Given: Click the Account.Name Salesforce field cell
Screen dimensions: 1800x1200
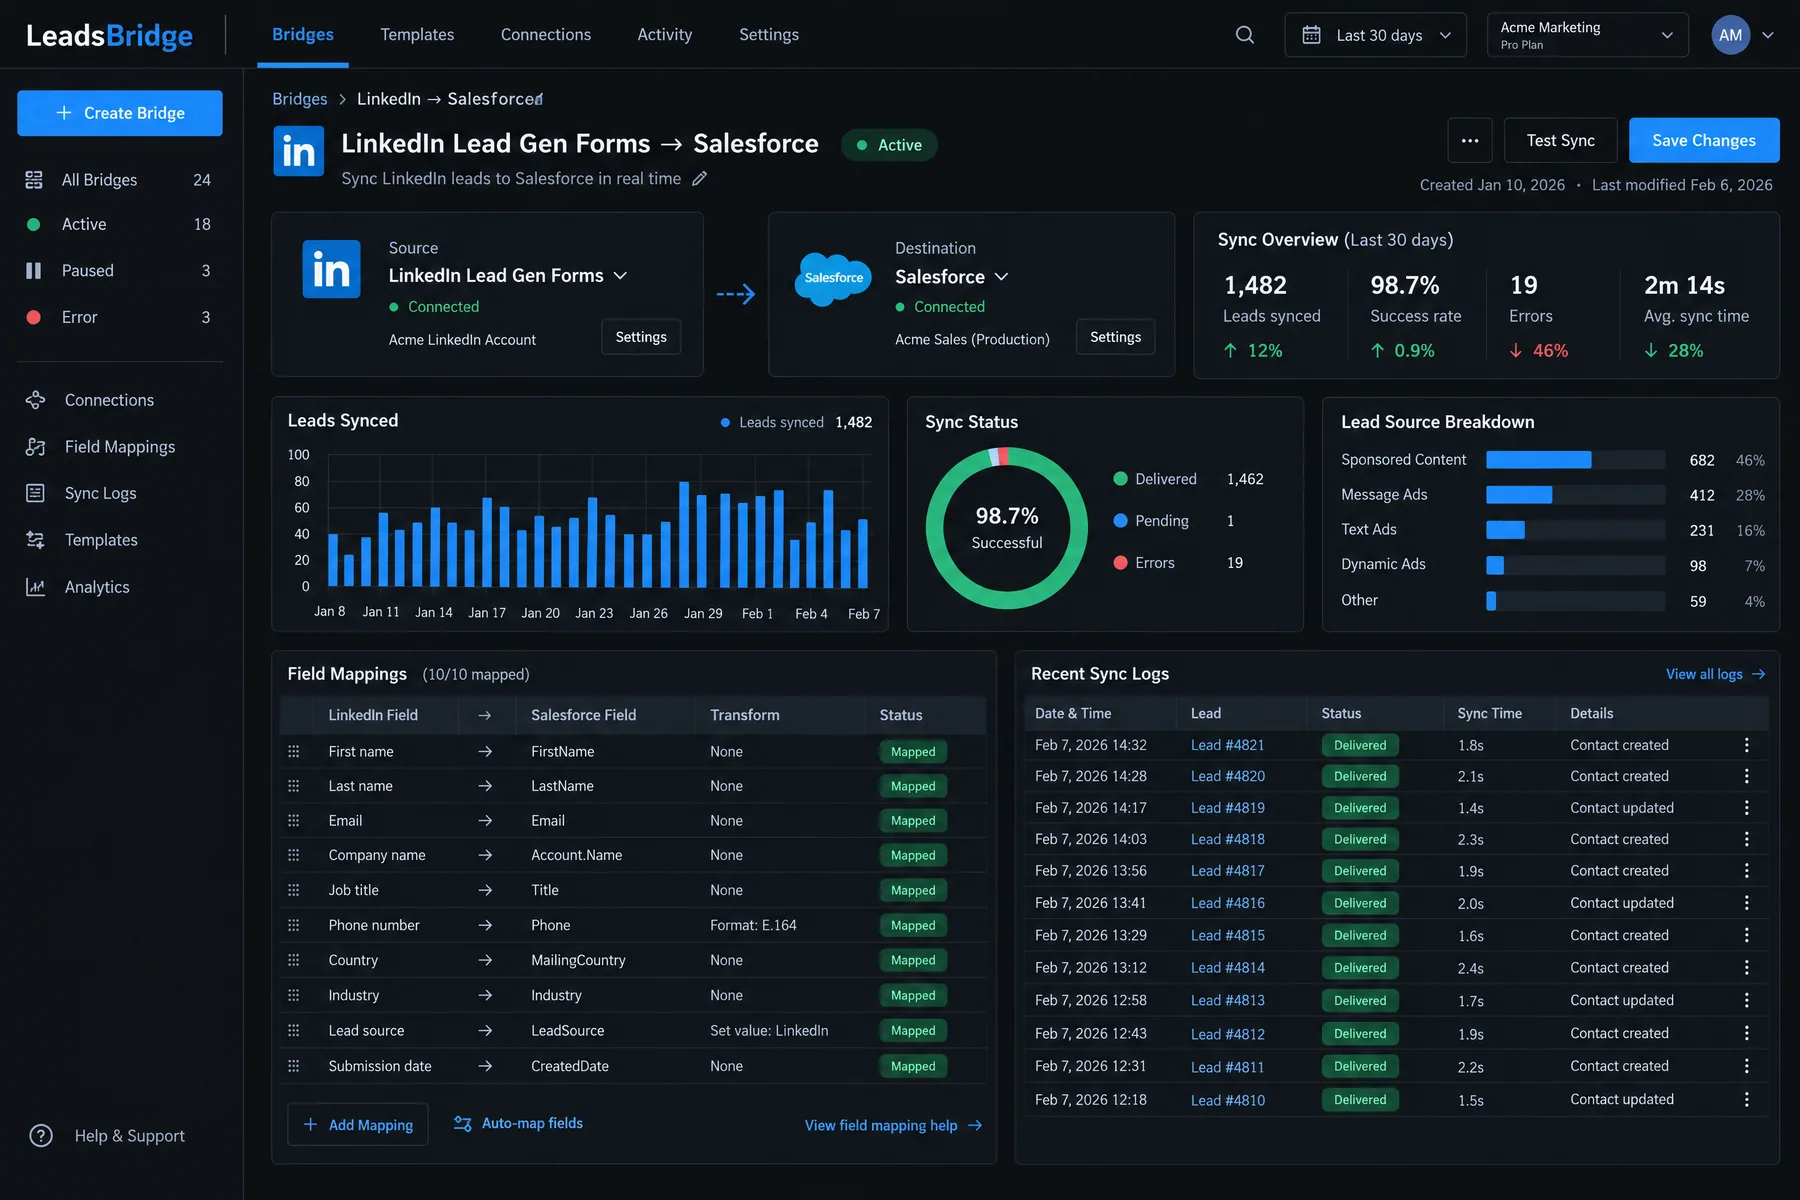Looking at the screenshot, I should 576,855.
